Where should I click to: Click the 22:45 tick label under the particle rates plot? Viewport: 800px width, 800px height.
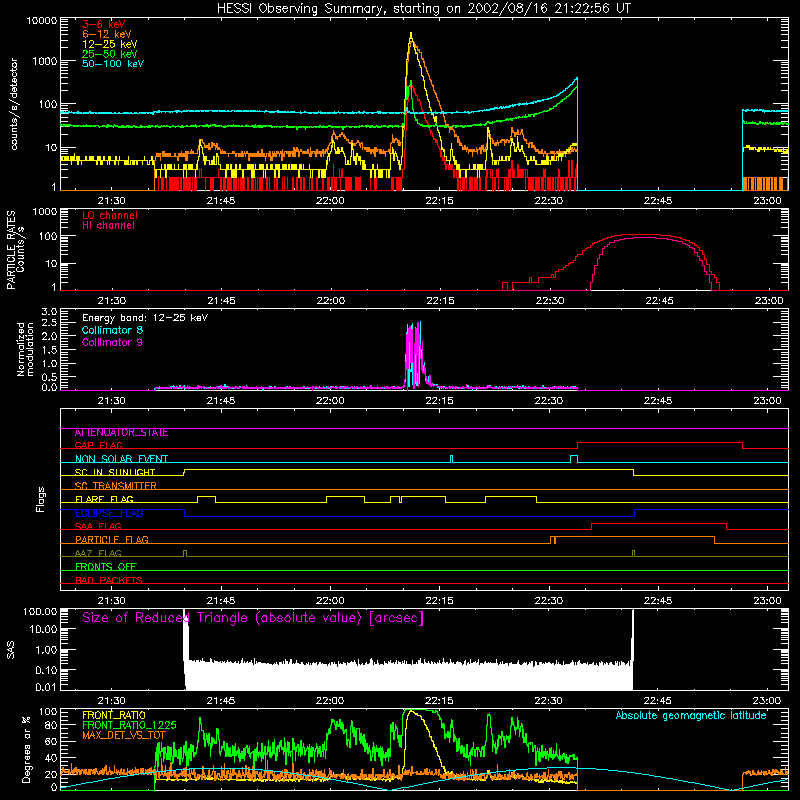pyautogui.click(x=659, y=301)
